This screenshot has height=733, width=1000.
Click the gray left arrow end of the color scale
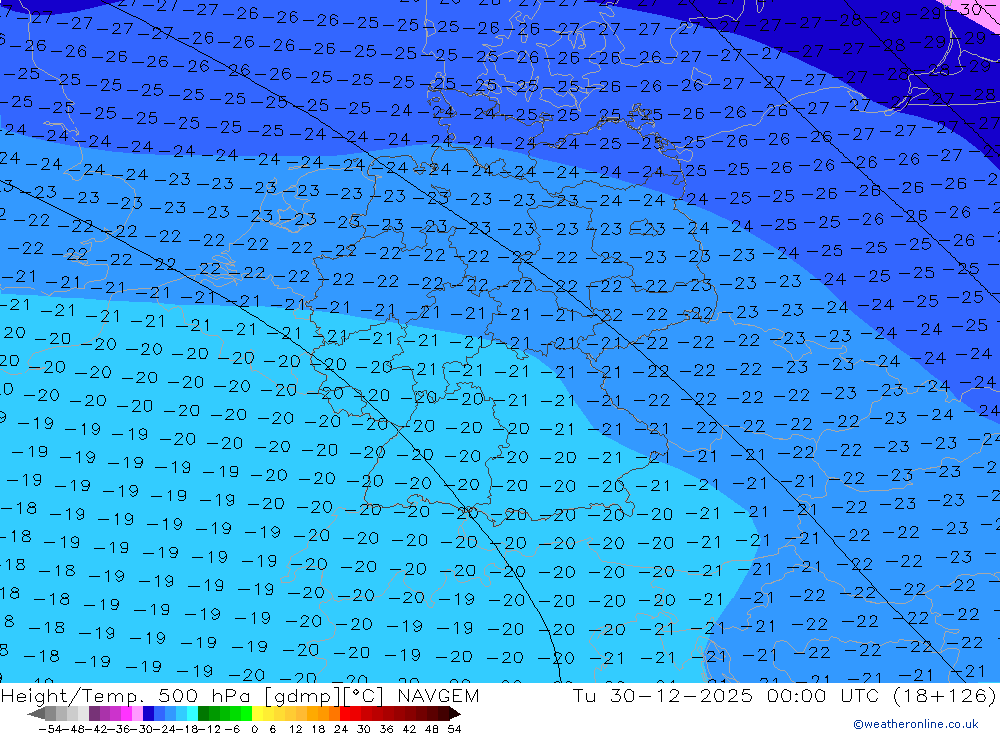point(36,713)
